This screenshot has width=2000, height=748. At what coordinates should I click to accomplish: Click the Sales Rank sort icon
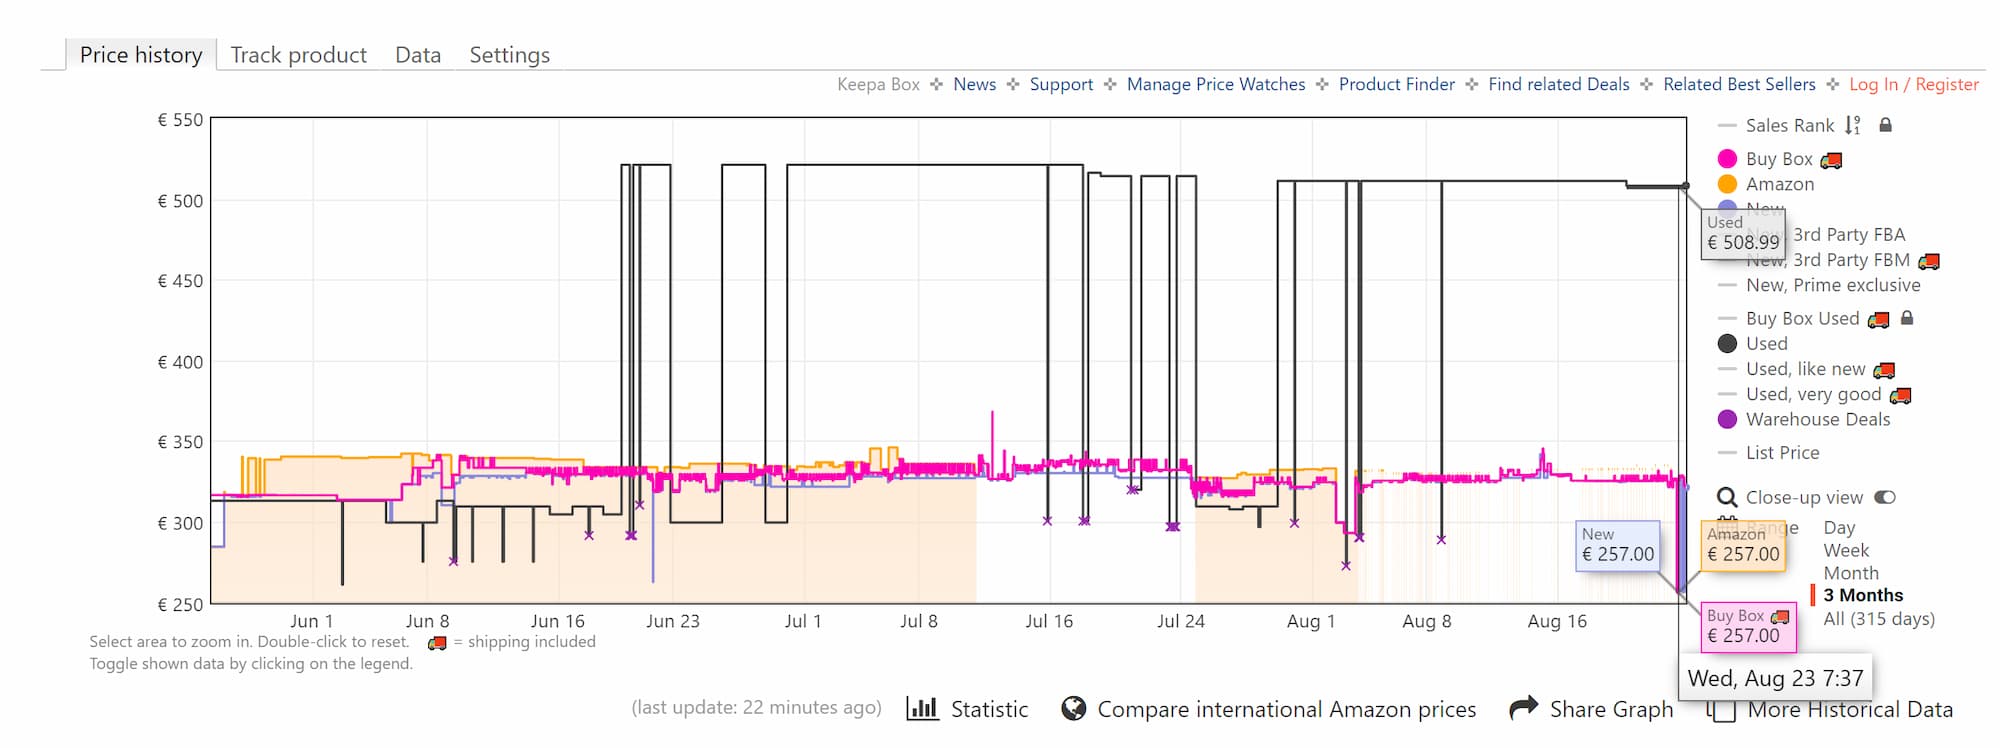coord(1853,125)
